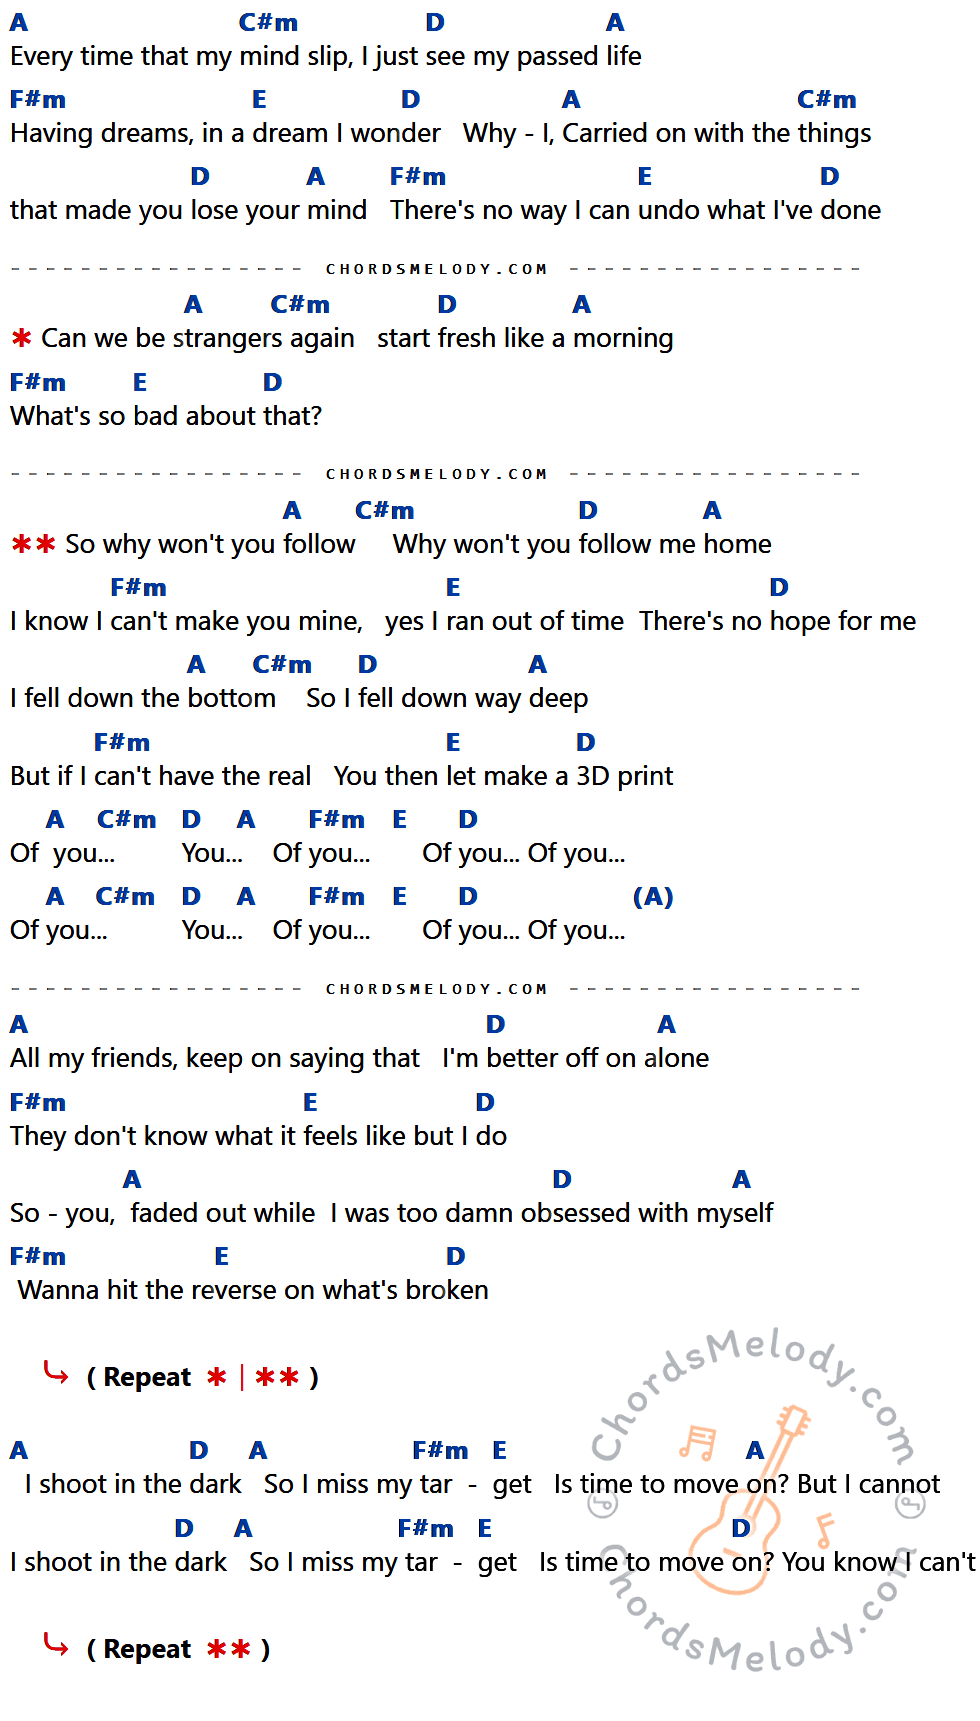The width and height of the screenshot is (980, 1721).
Task: Click the second CHORDSMELODY.COM divider text
Action: pyautogui.click(x=437, y=474)
